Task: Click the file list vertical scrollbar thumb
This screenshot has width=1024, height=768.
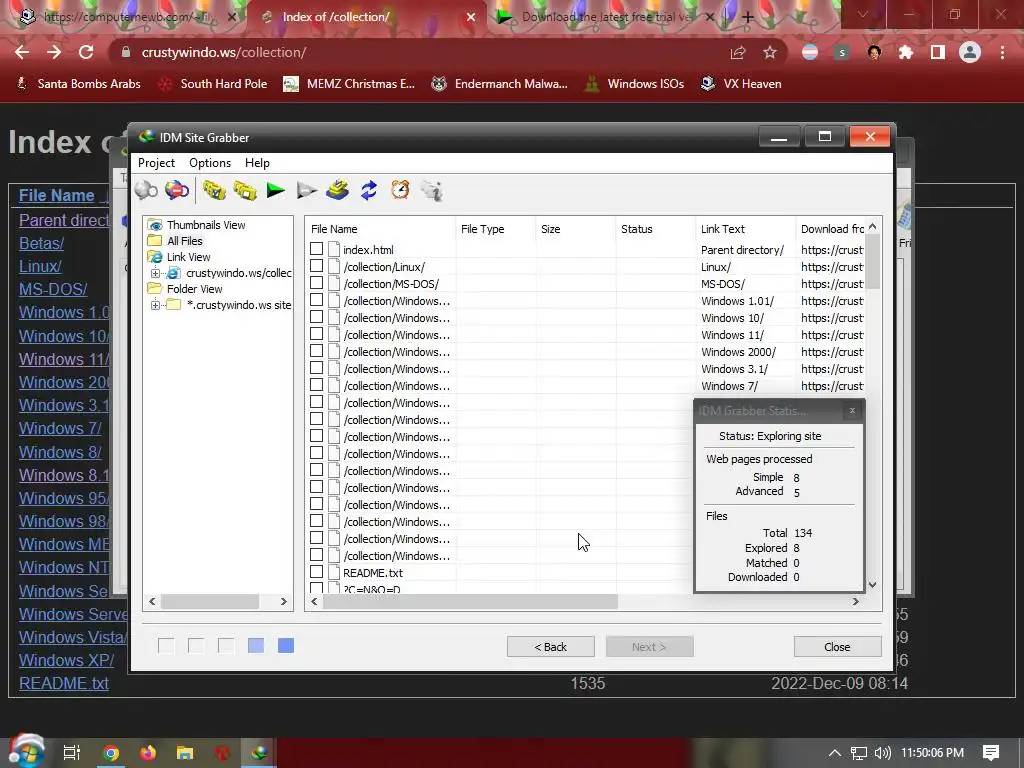Action: click(872, 261)
